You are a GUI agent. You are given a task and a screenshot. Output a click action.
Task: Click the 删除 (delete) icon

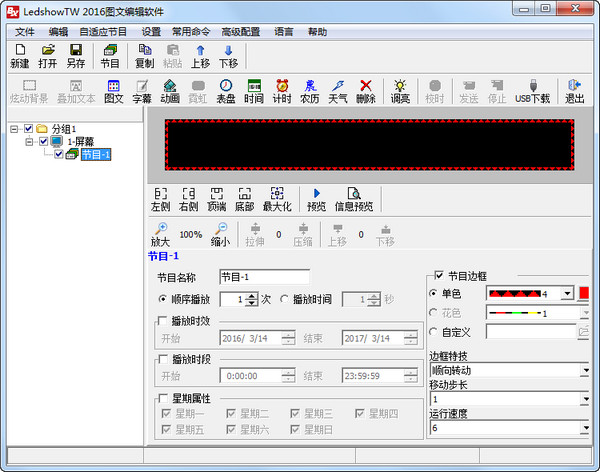coord(366,91)
